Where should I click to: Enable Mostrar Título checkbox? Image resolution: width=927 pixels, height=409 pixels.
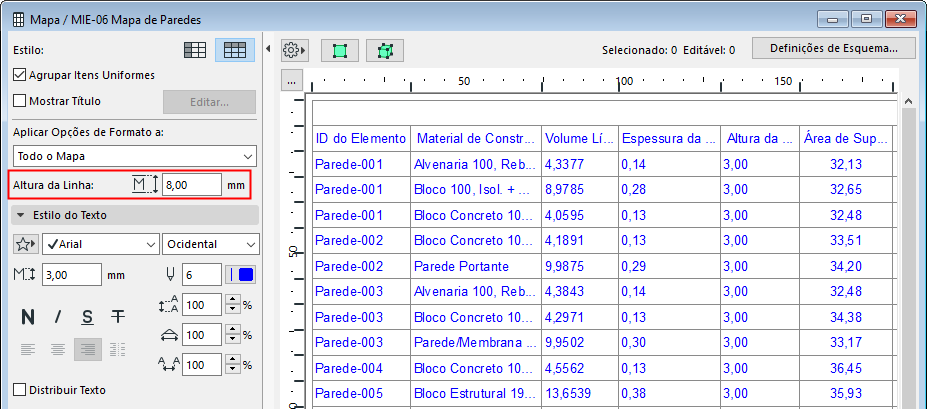pyautogui.click(x=20, y=101)
